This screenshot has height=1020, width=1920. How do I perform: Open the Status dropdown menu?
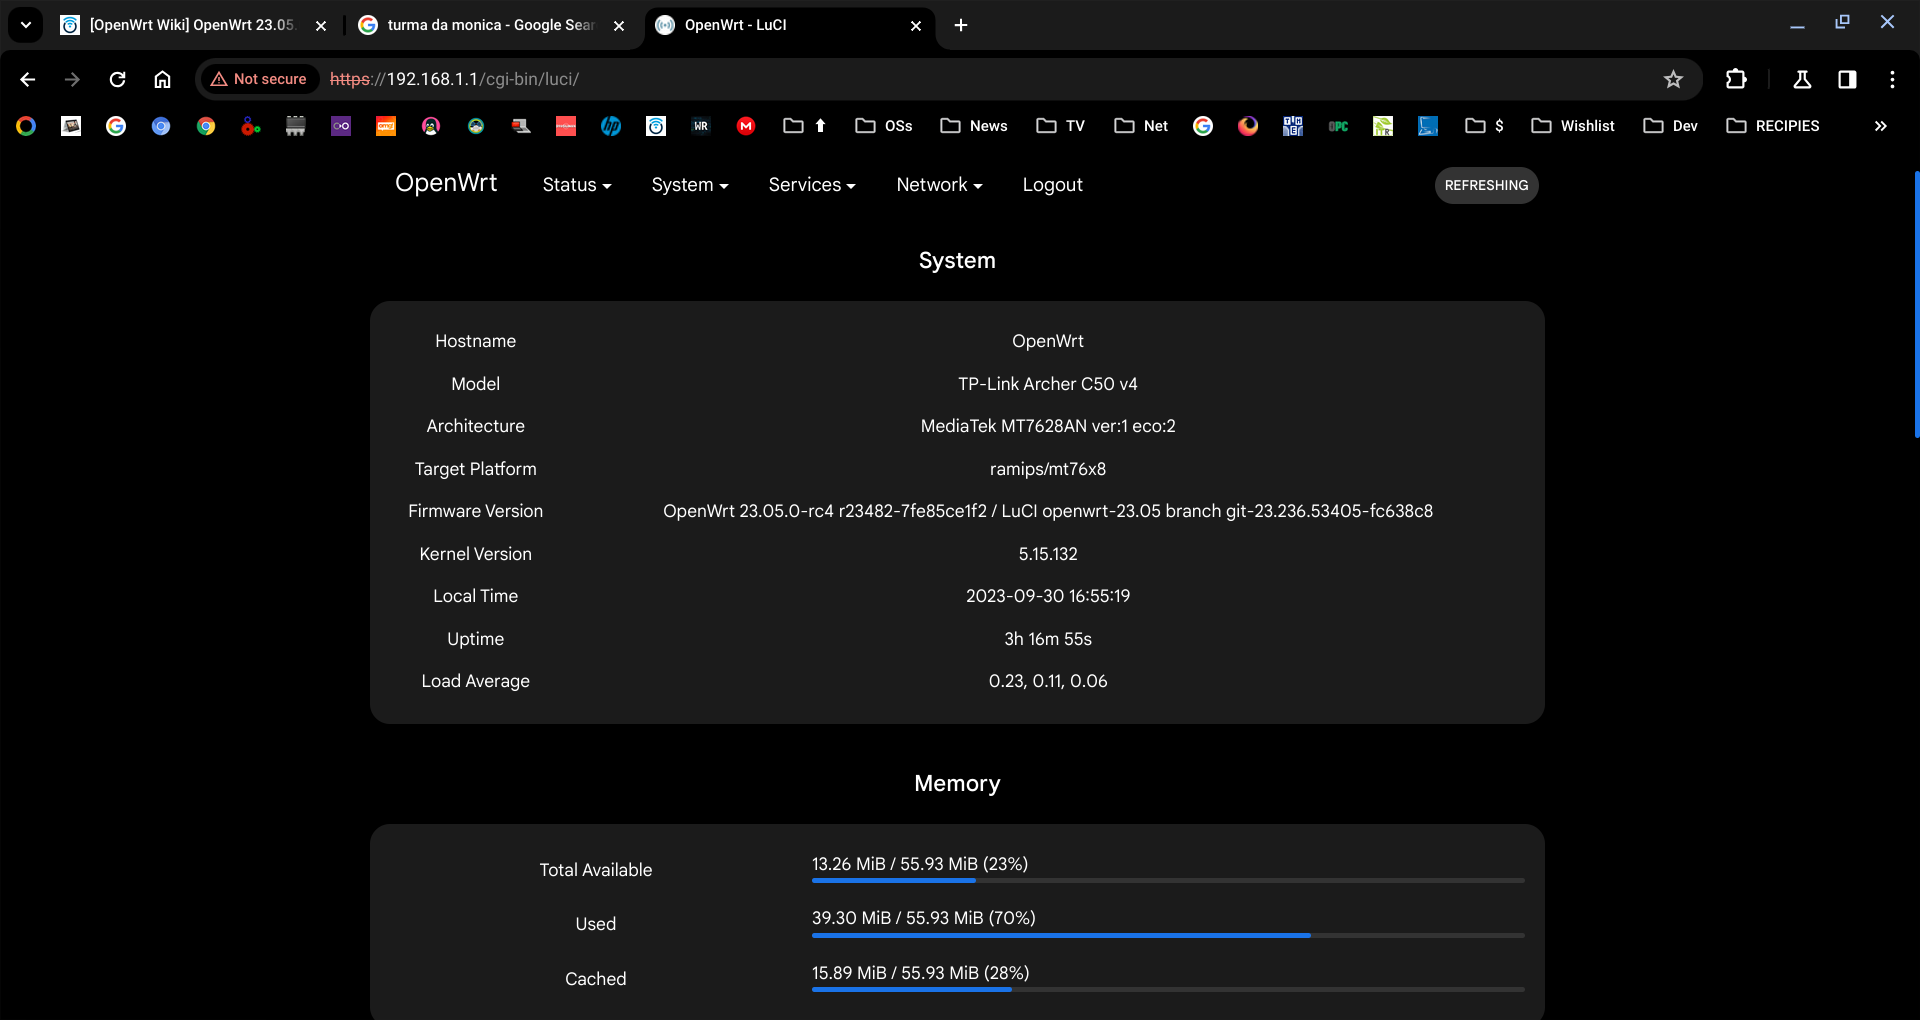[576, 185]
